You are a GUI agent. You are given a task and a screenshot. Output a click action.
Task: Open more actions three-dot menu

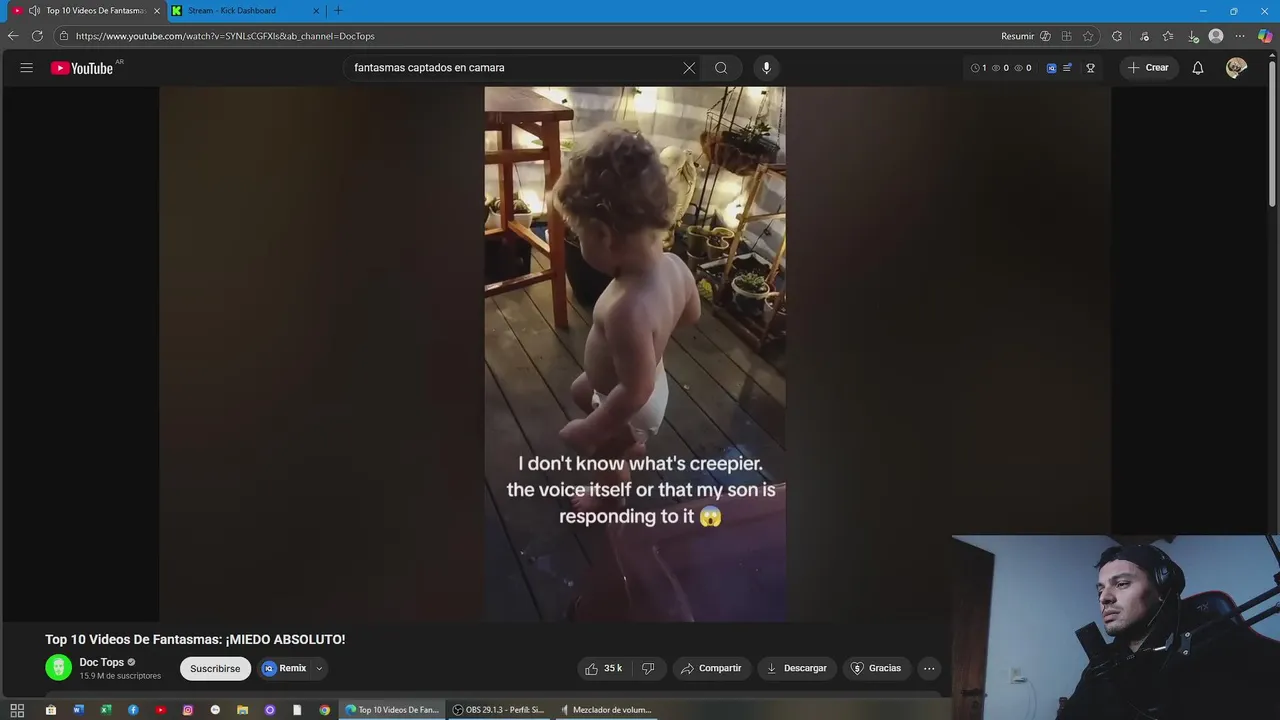pyautogui.click(x=929, y=668)
